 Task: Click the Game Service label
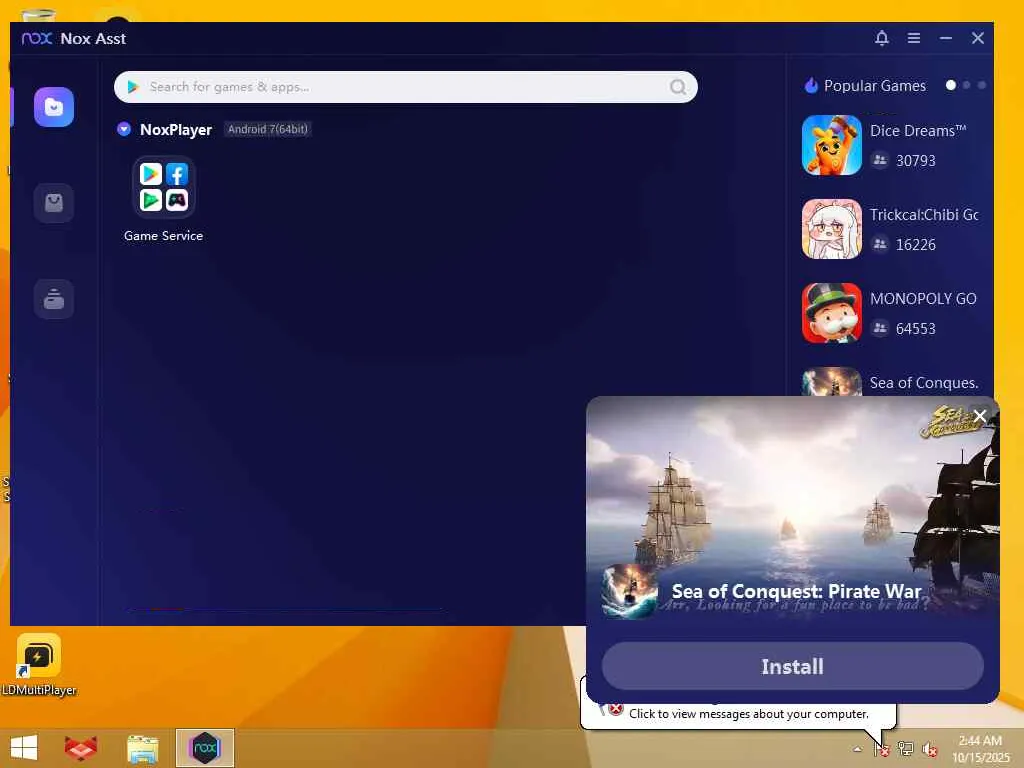click(163, 236)
